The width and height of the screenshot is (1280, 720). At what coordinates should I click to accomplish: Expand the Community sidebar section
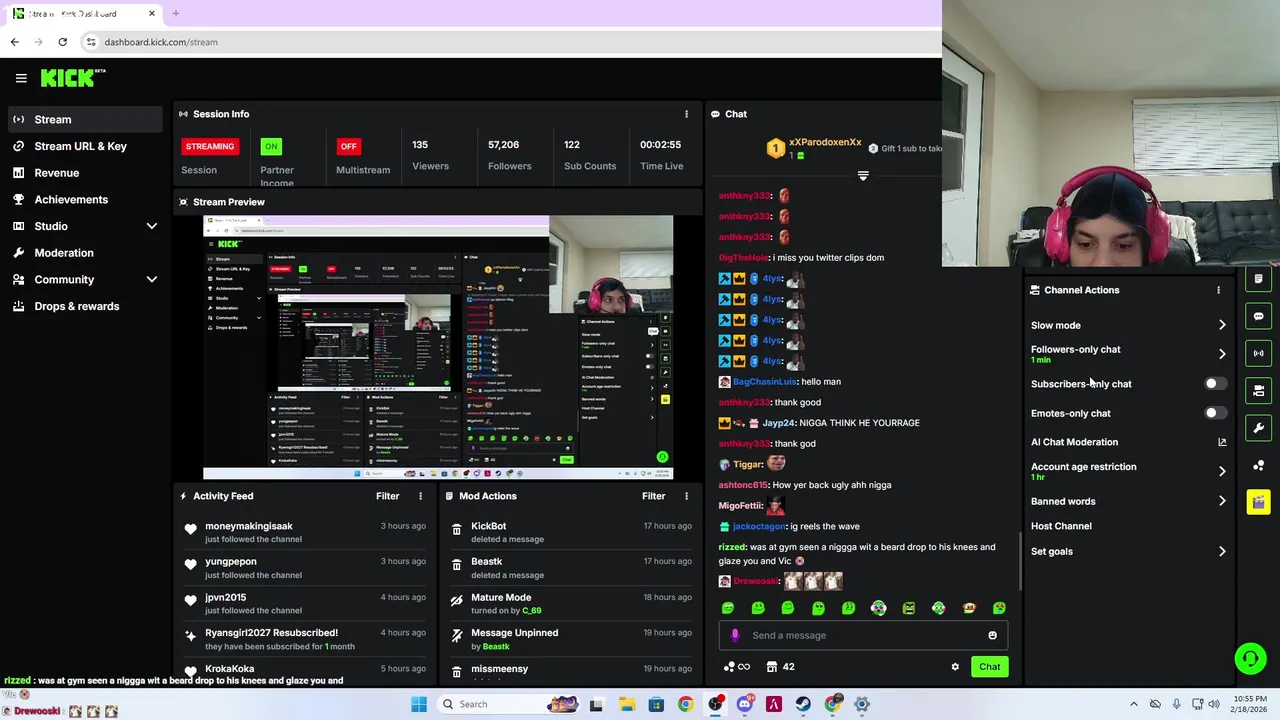152,280
